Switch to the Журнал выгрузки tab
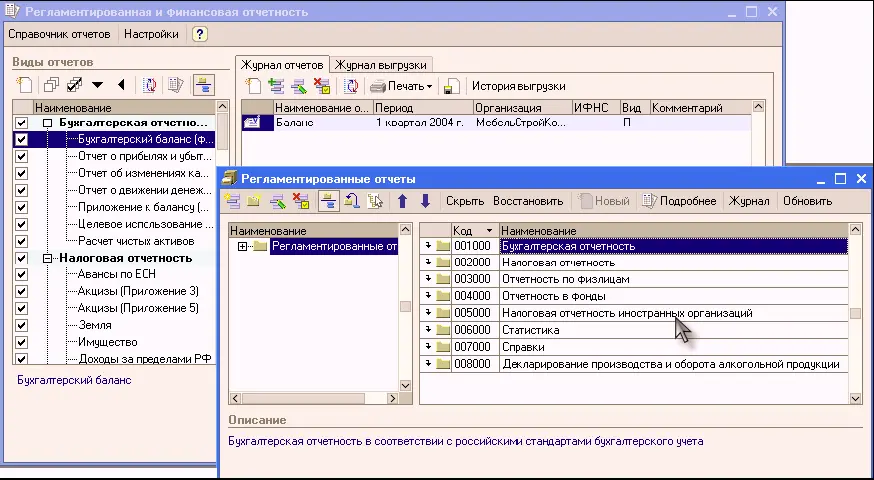Viewport: 874px width, 480px height. 381,65
